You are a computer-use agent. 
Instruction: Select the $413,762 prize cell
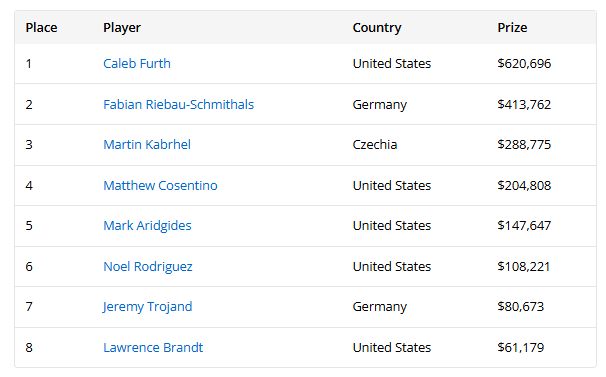[x=524, y=104]
